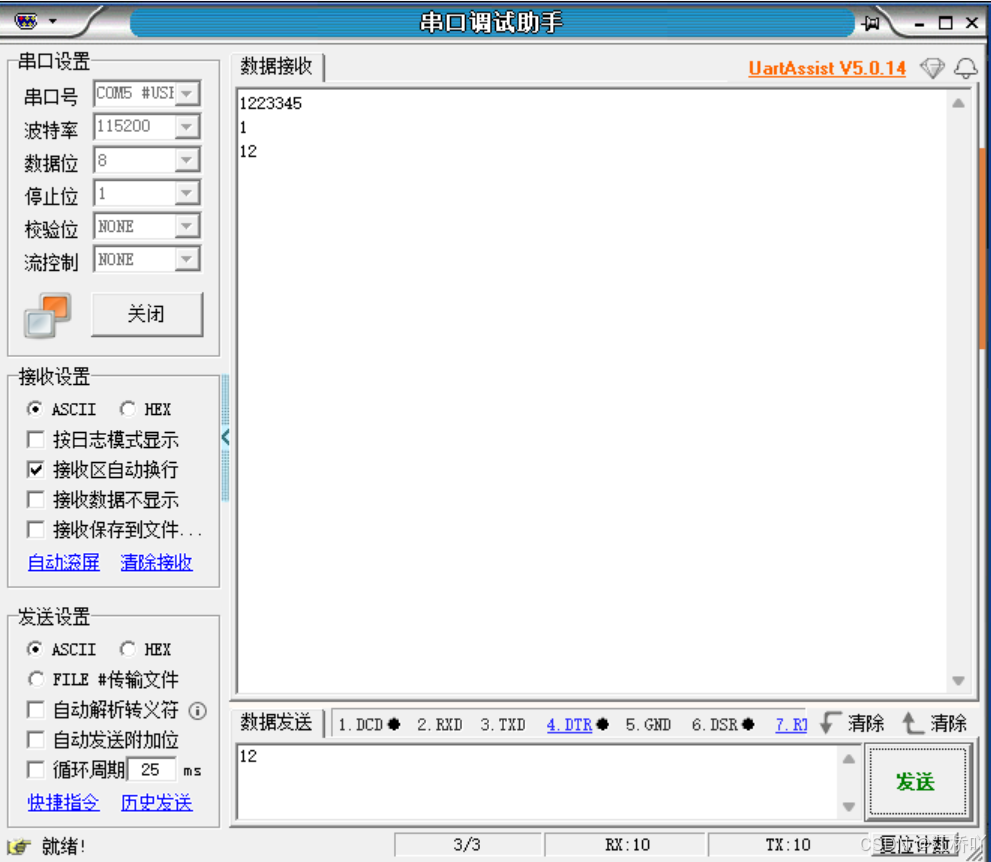The image size is (991, 862).
Task: Click send box scrollbar down arrow
Action: 849,807
